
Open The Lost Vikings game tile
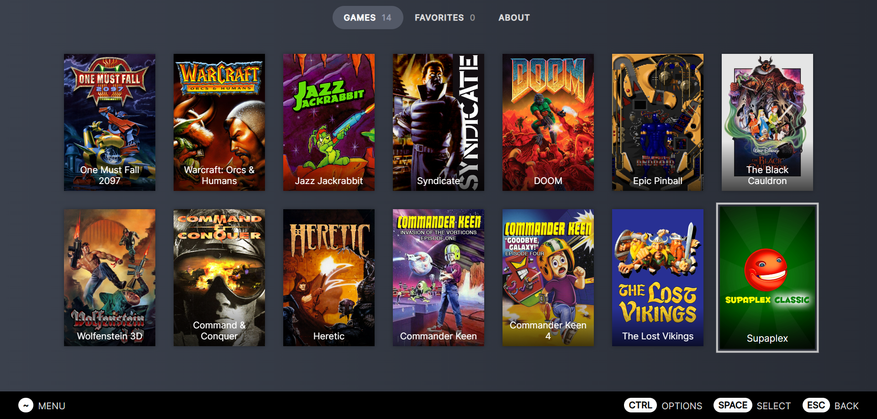click(x=658, y=277)
